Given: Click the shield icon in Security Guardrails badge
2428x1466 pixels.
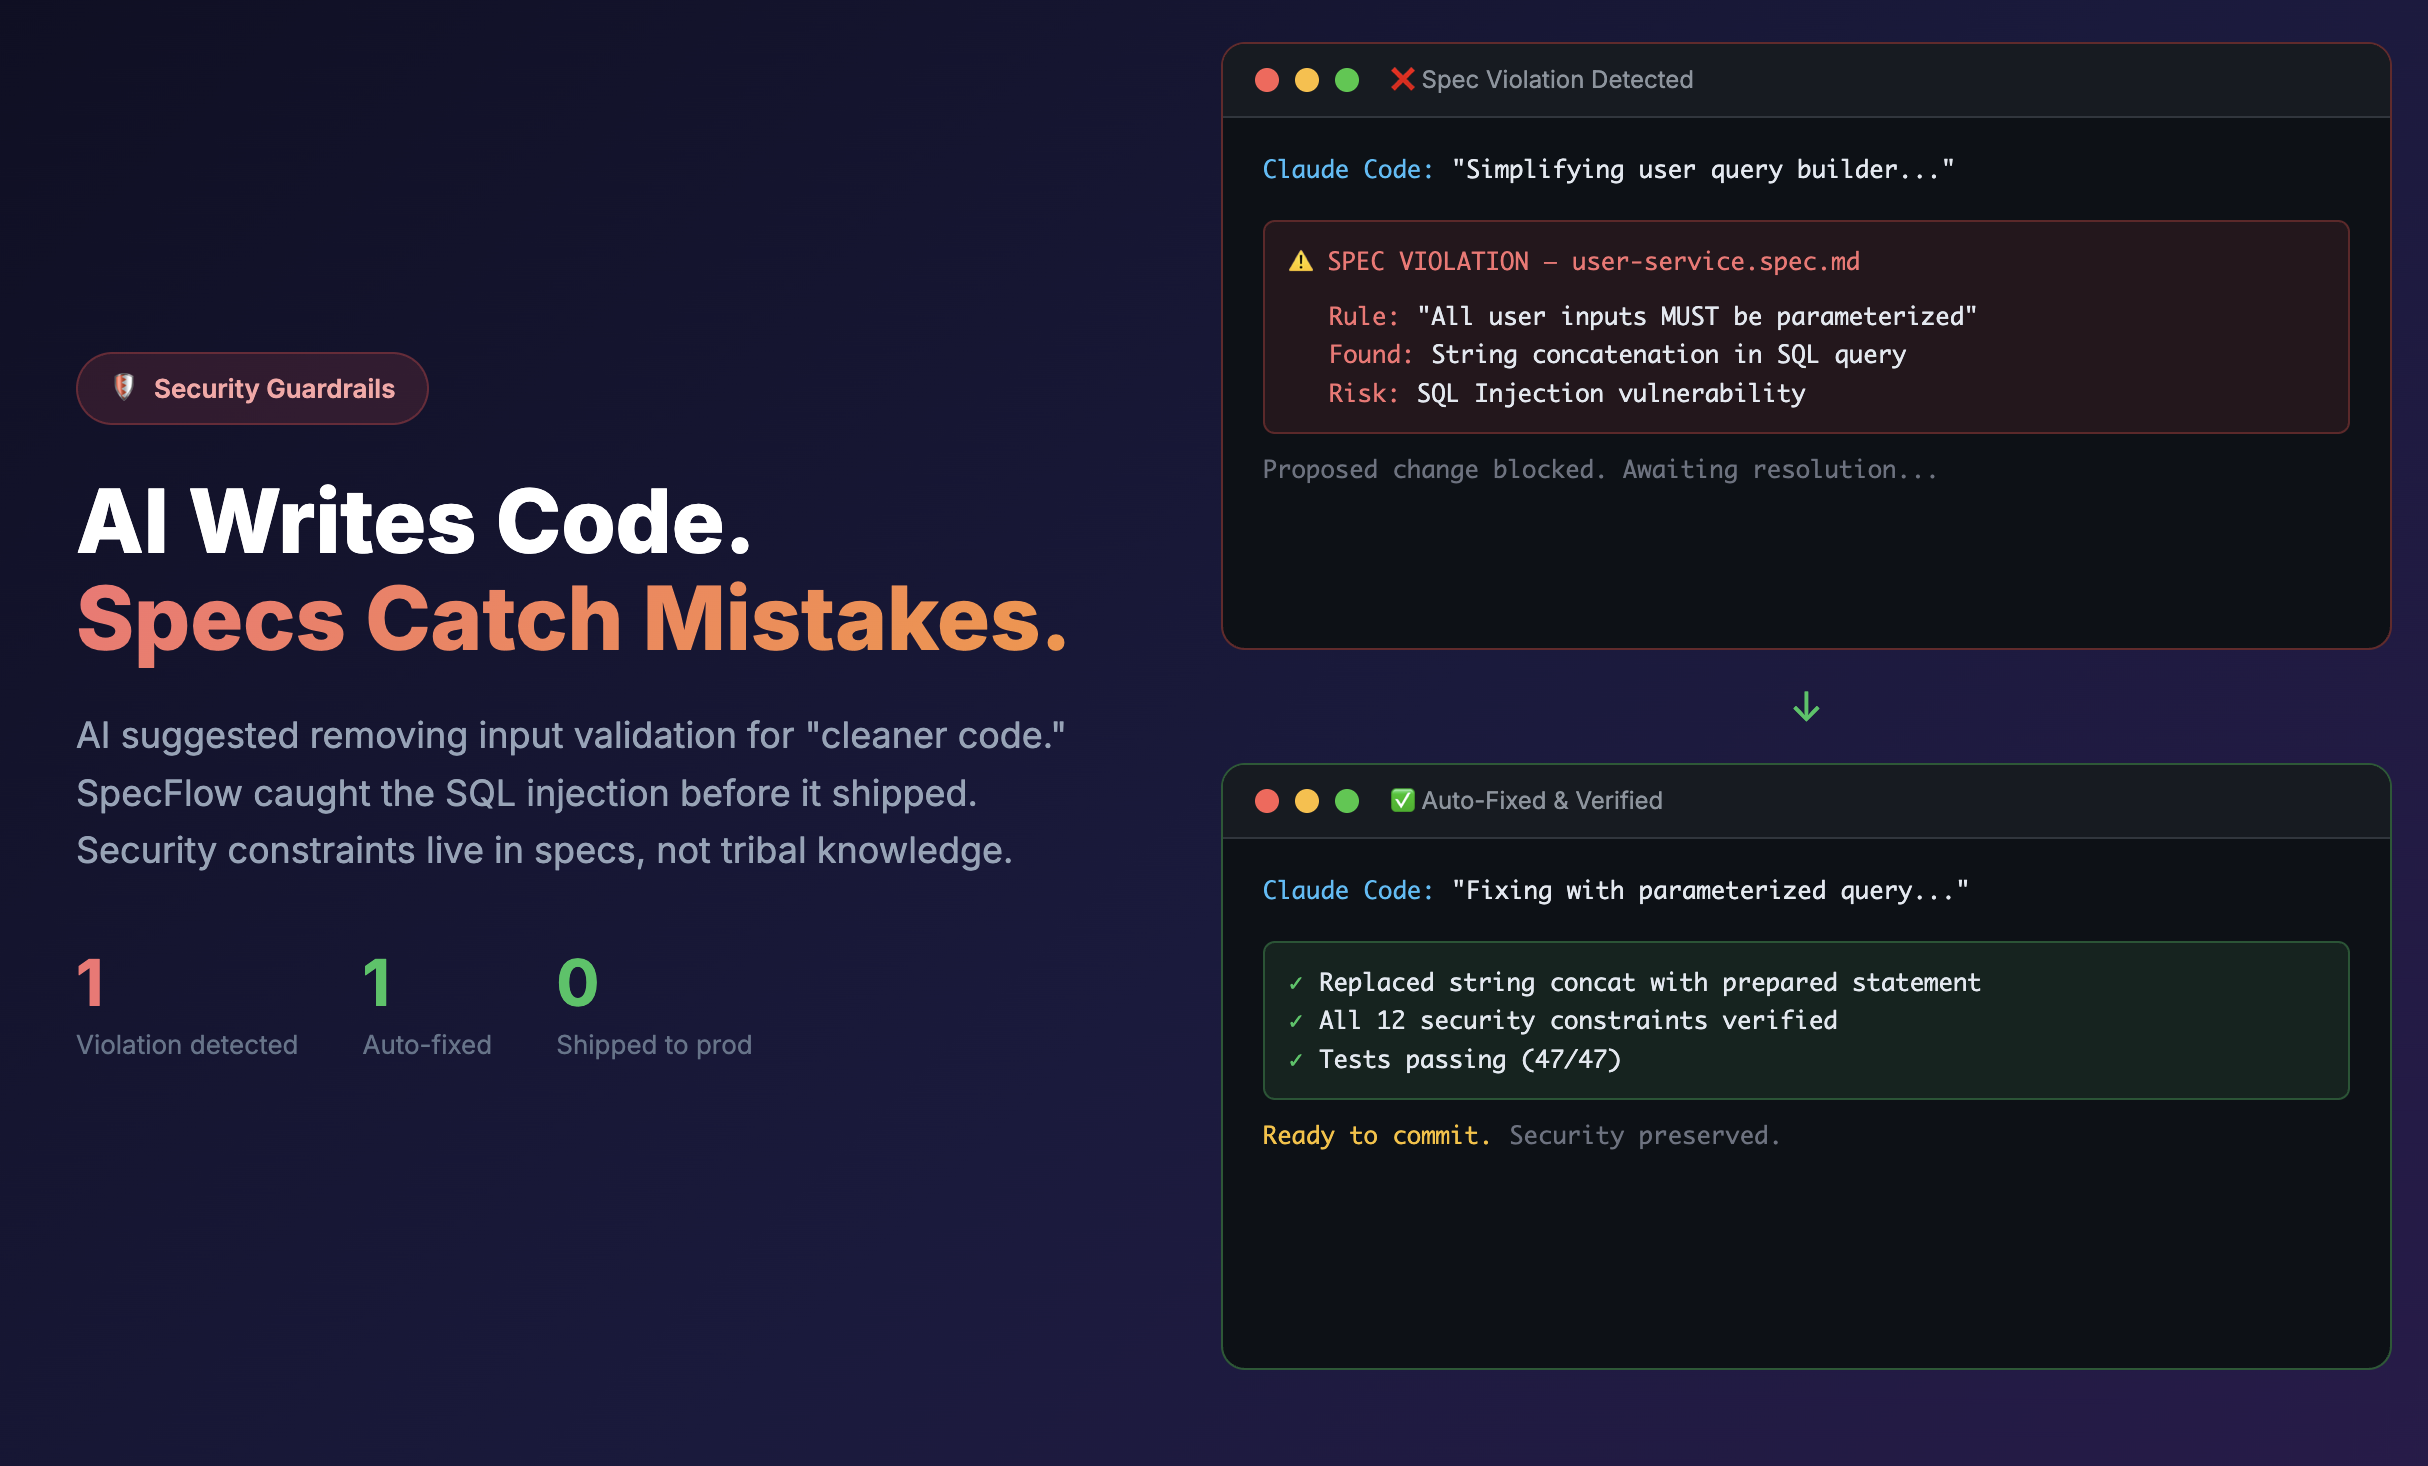Looking at the screenshot, I should tap(124, 387).
